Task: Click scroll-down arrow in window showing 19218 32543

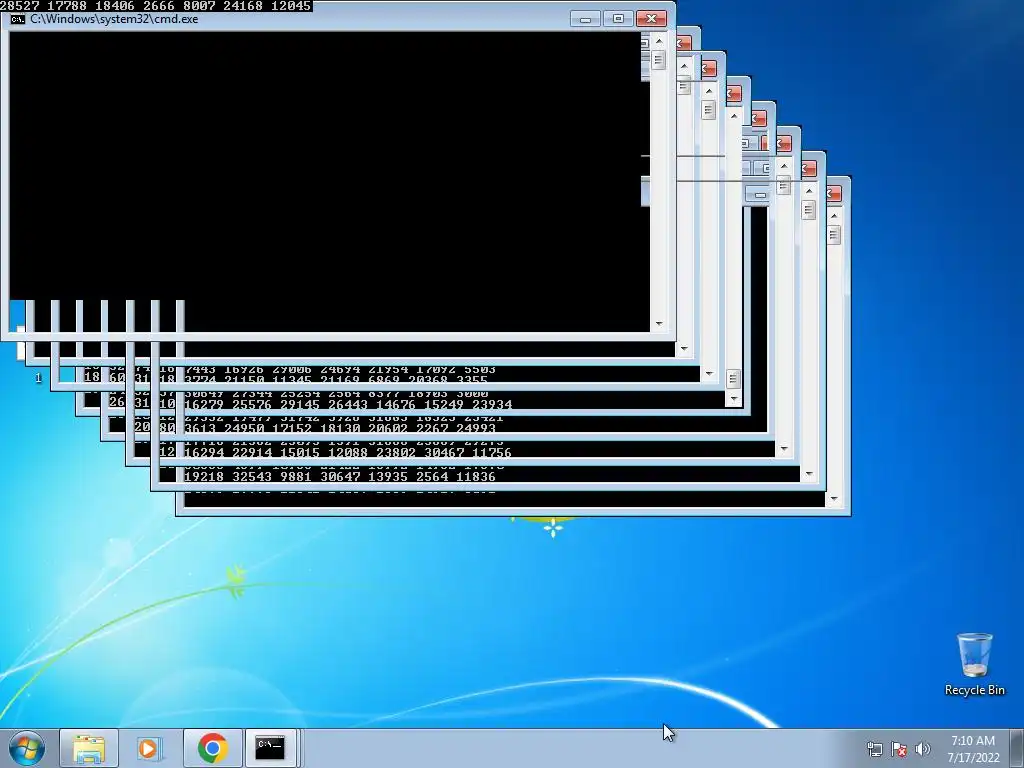Action: tap(809, 474)
